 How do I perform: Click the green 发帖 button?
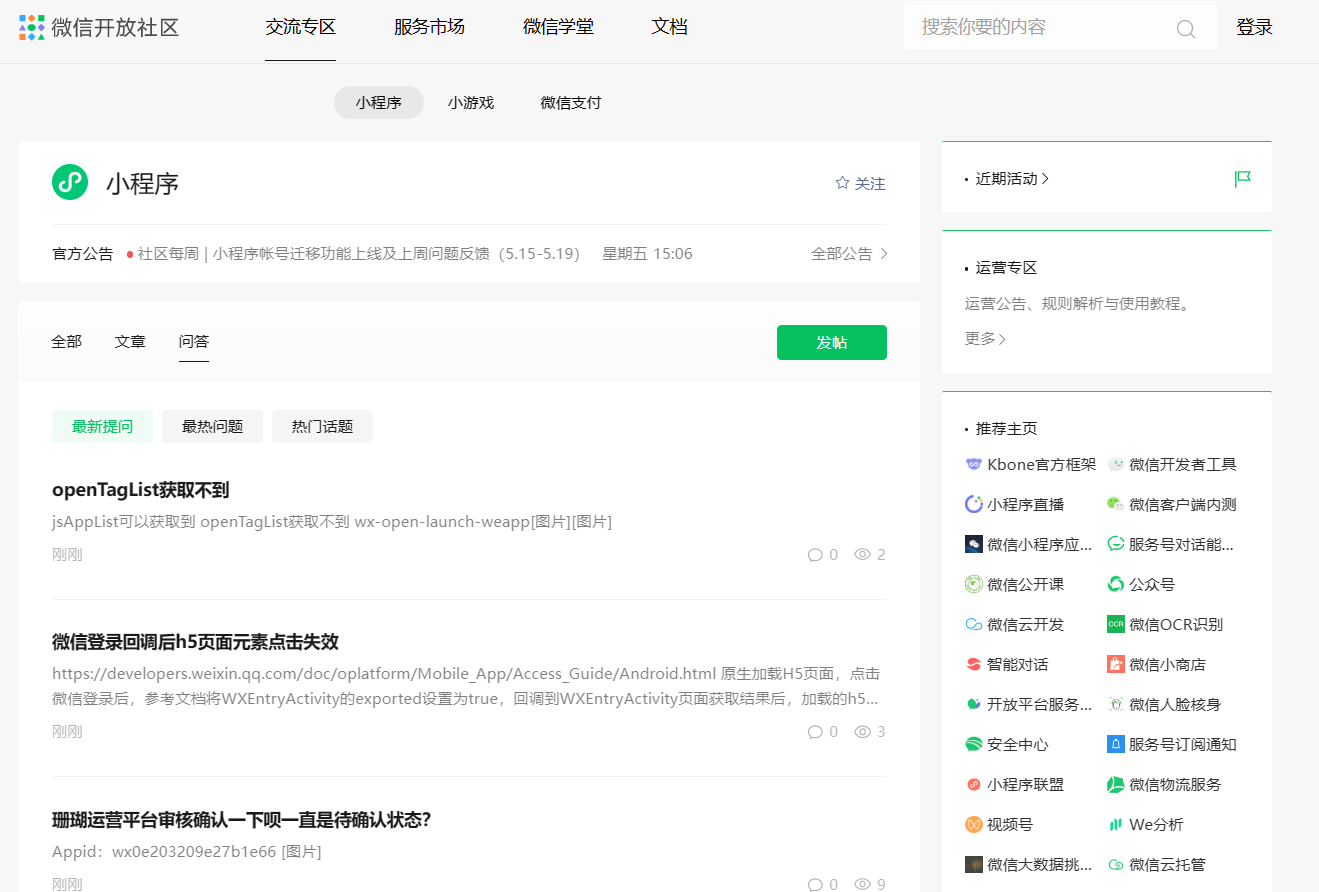[831, 342]
